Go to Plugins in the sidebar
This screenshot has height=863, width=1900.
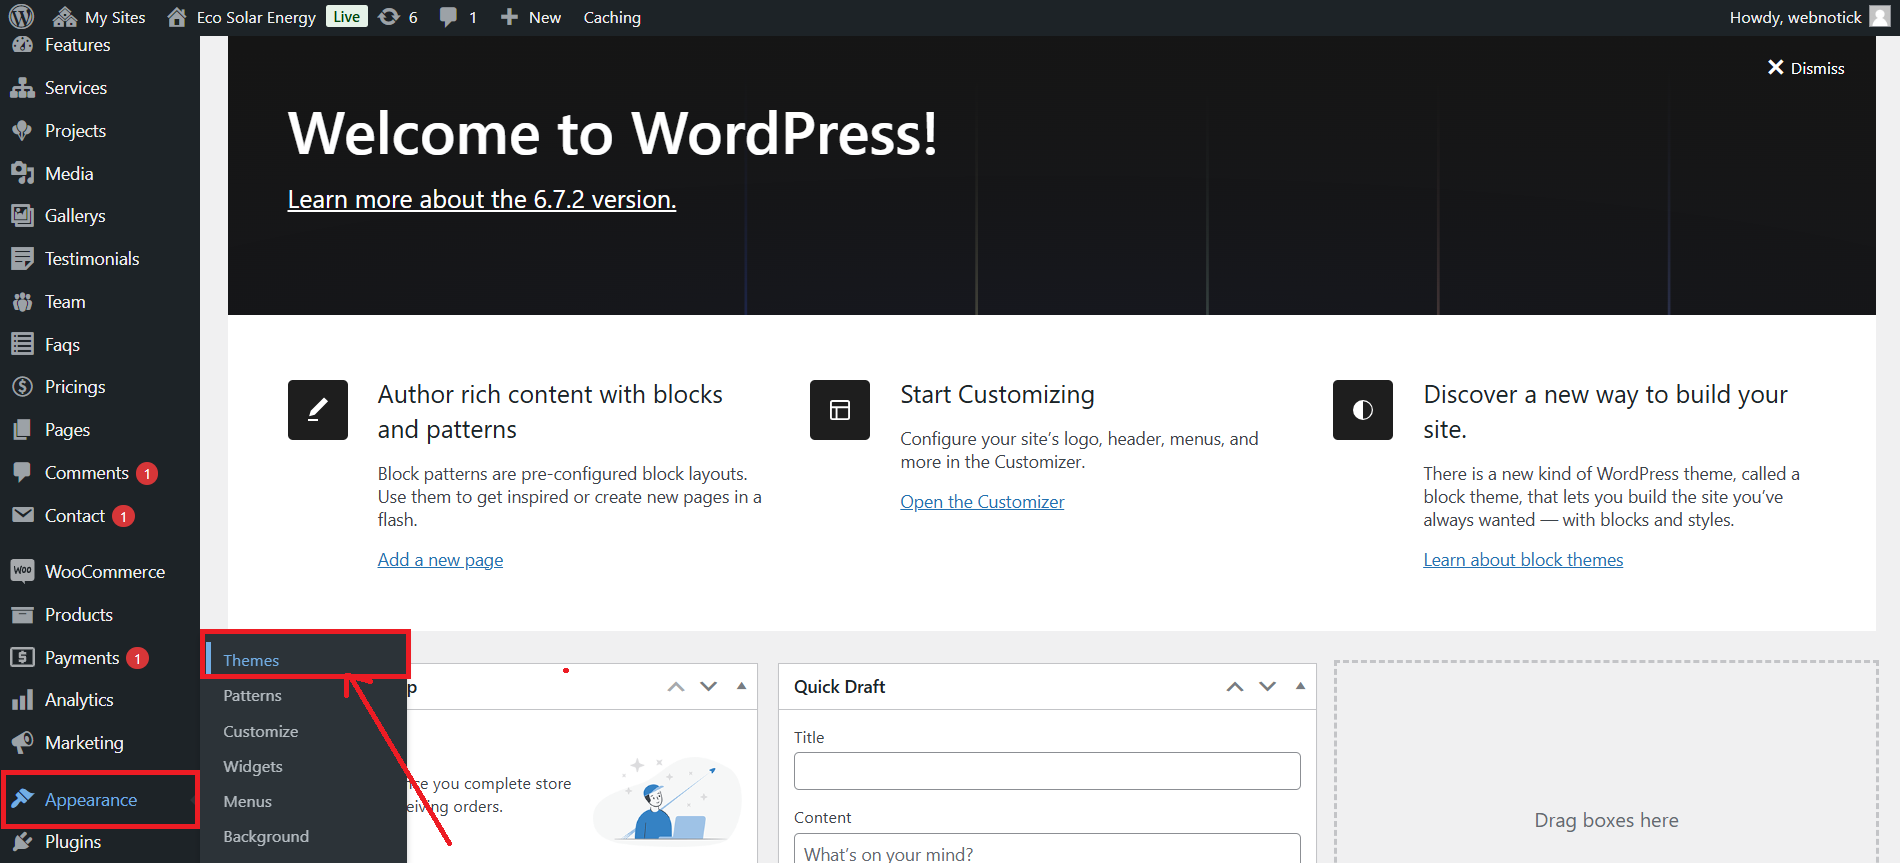point(72,842)
